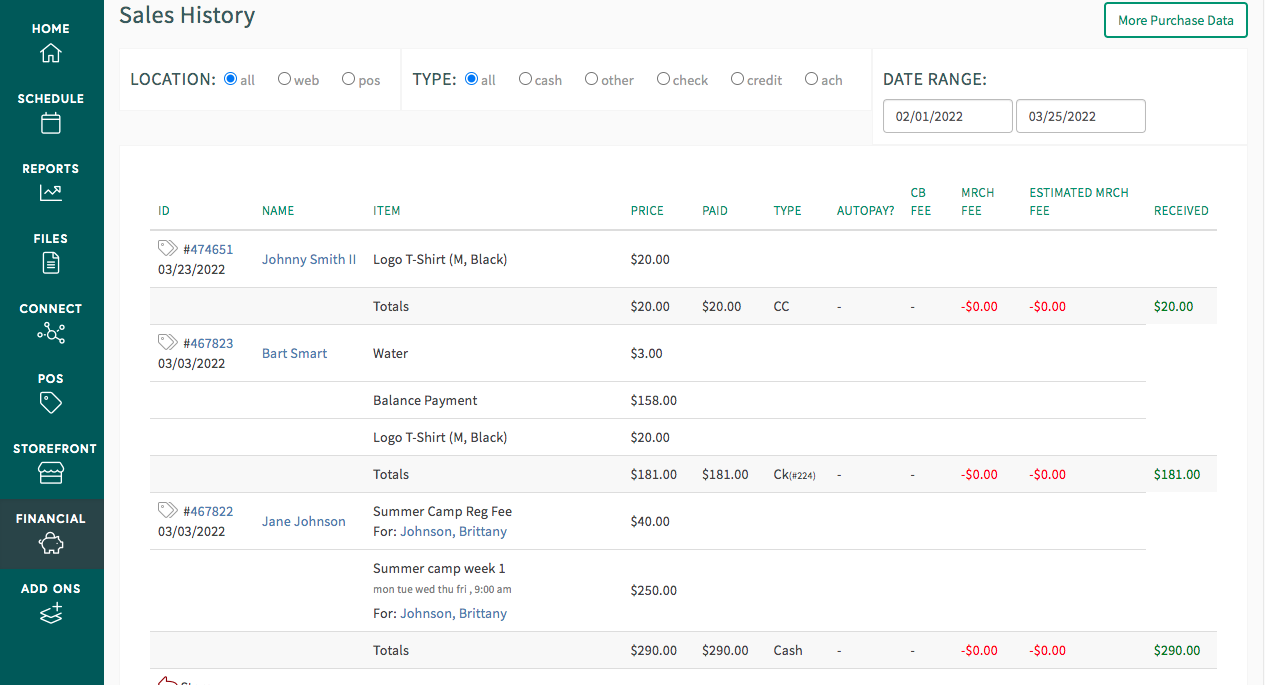Filter type by cash radio button
The width and height of the screenshot is (1265, 685).
(525, 79)
